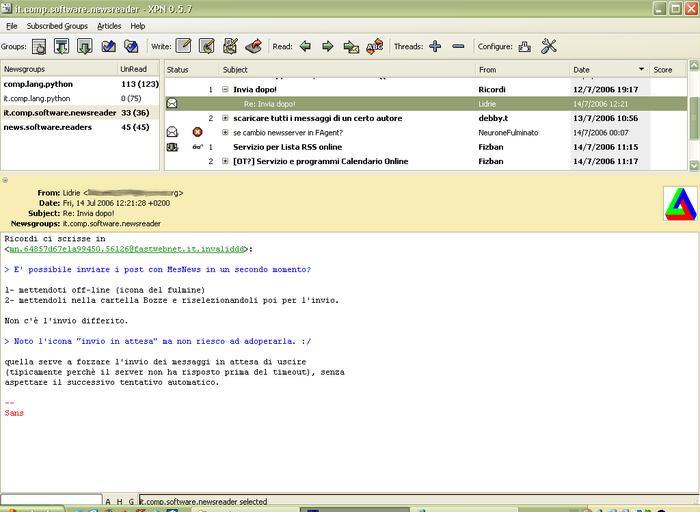The width and height of the screenshot is (700, 512).
Task: Expand 'scaricare tutti i messaggi' thread
Action: [x=225, y=118]
